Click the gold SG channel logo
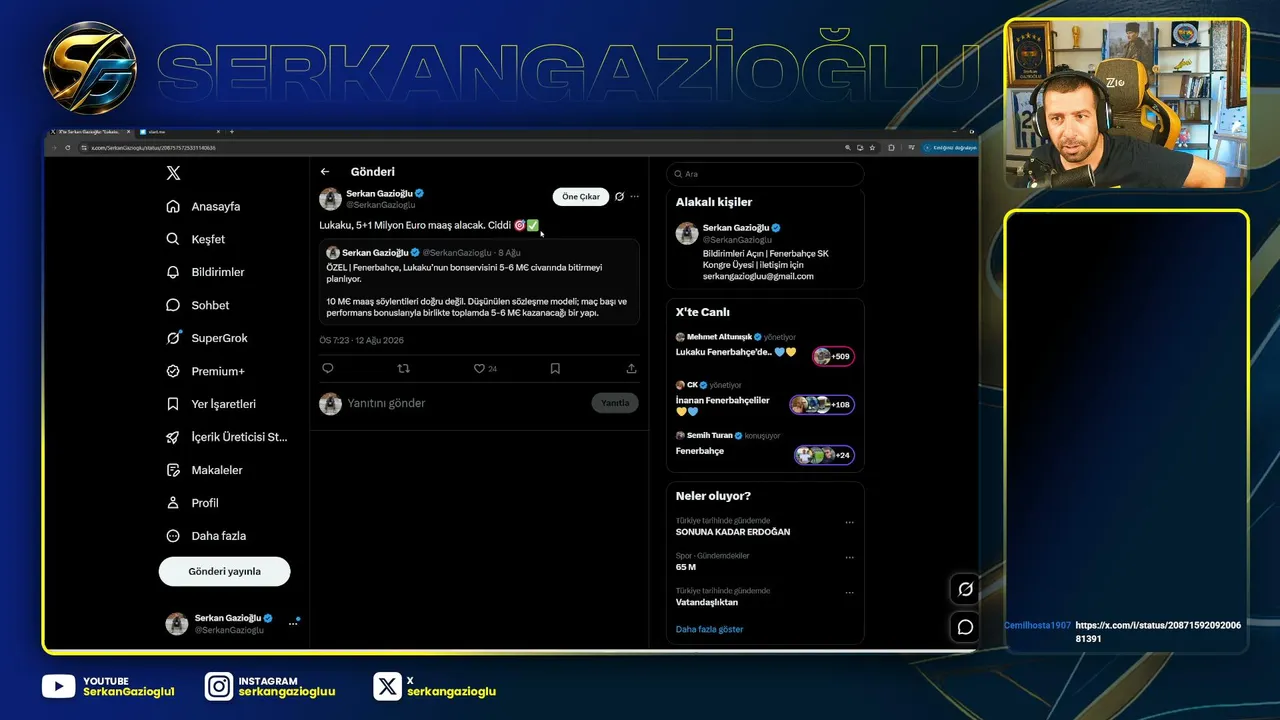The width and height of the screenshot is (1280, 720). [90, 68]
